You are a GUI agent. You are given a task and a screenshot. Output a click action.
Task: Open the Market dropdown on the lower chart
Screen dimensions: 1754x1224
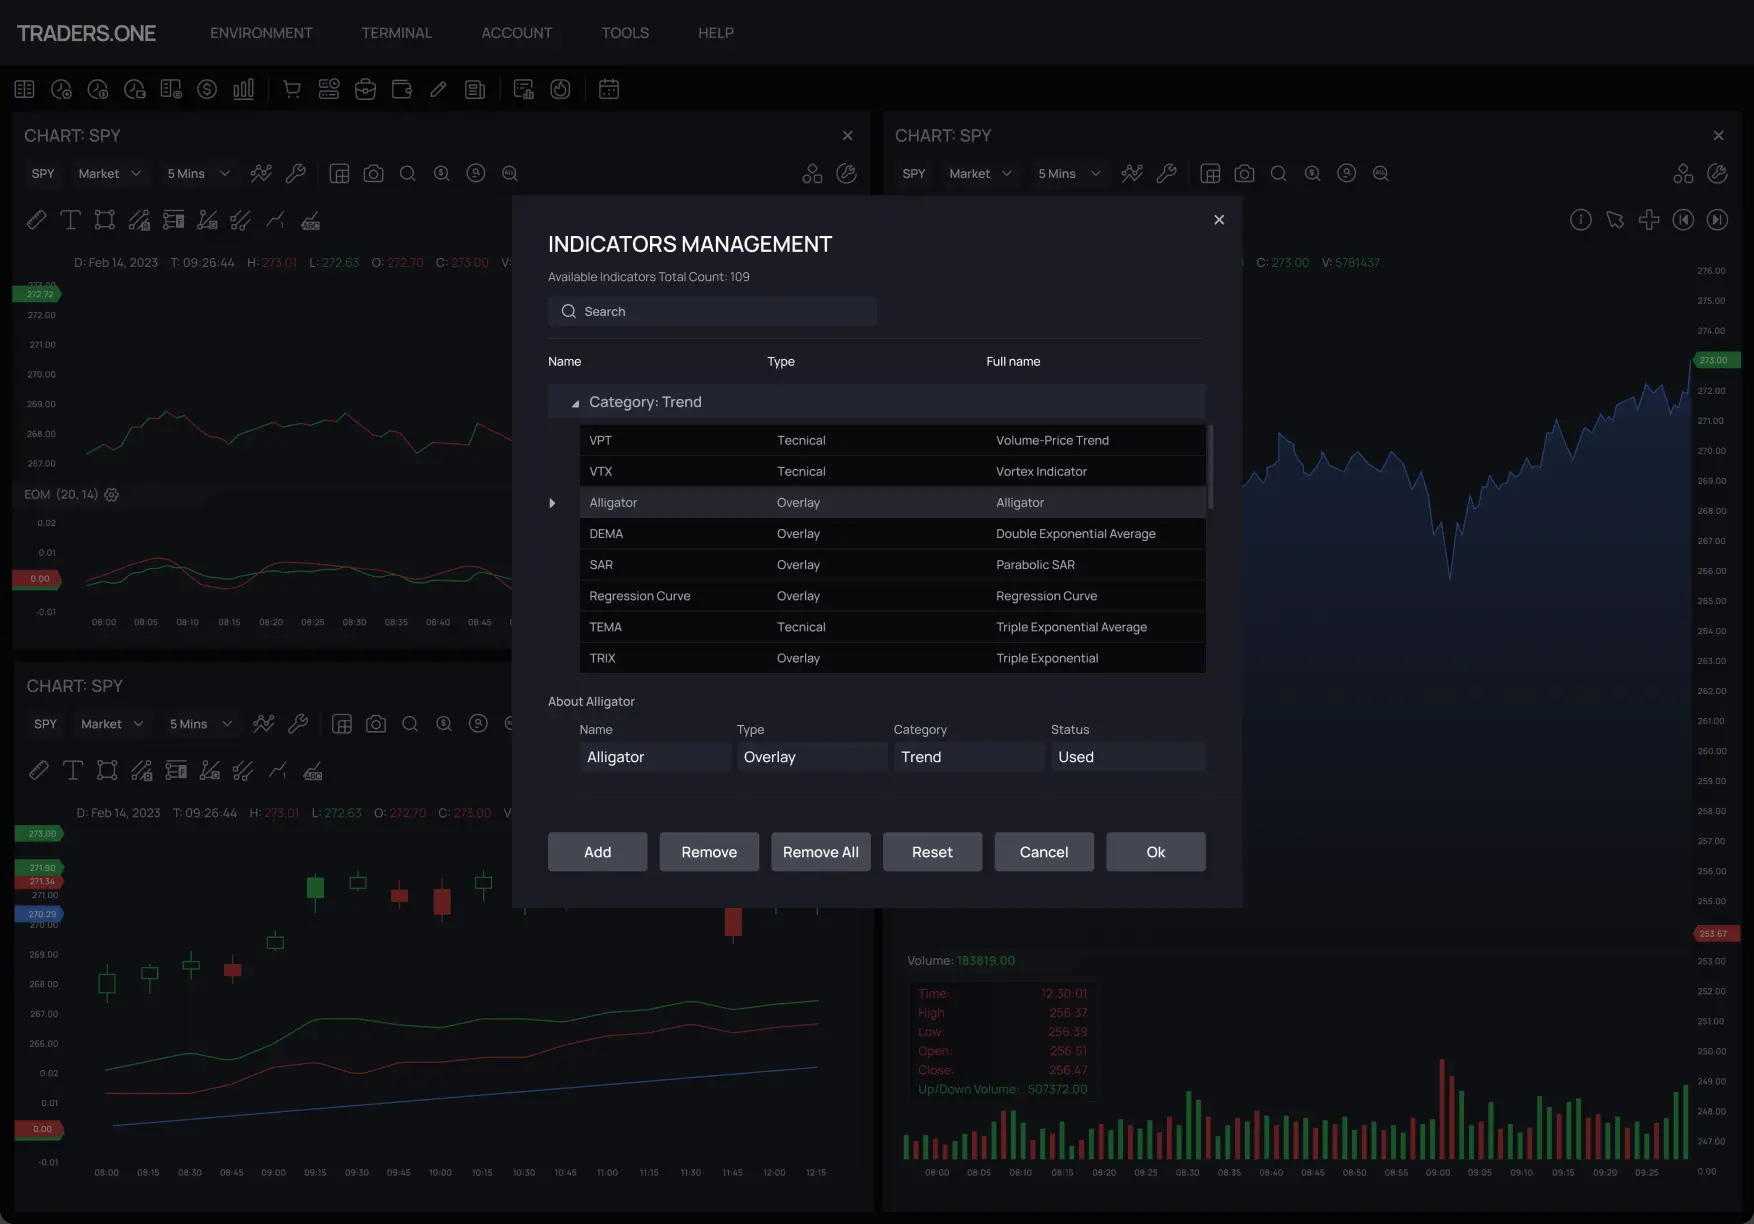click(x=111, y=723)
